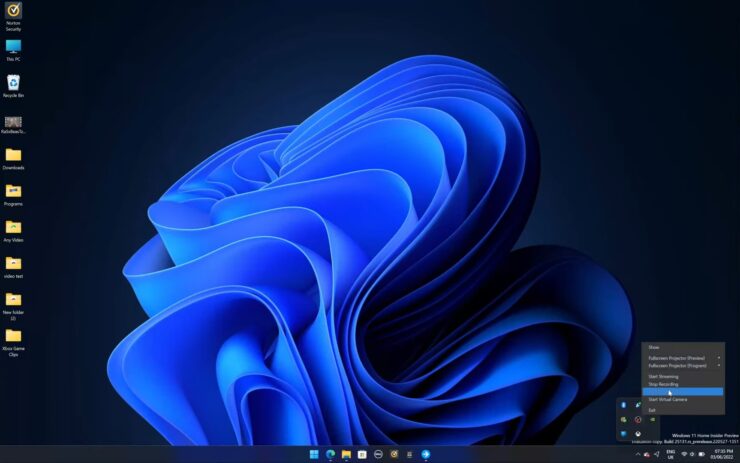
Task: Click the red cloud system tray icon
Action: tap(647, 455)
